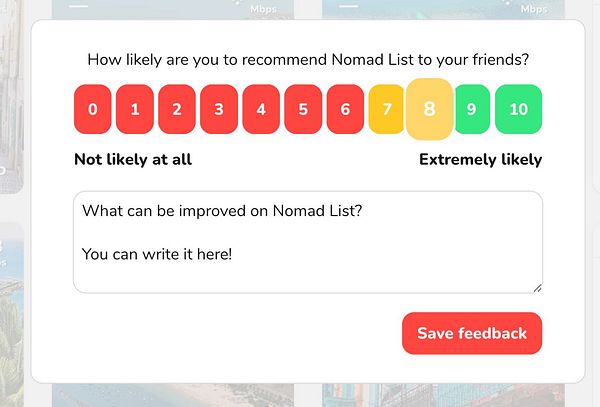Screen dimensions: 600x407
Task: Focus the feedback improvement text box
Action: pyautogui.click(x=308, y=242)
